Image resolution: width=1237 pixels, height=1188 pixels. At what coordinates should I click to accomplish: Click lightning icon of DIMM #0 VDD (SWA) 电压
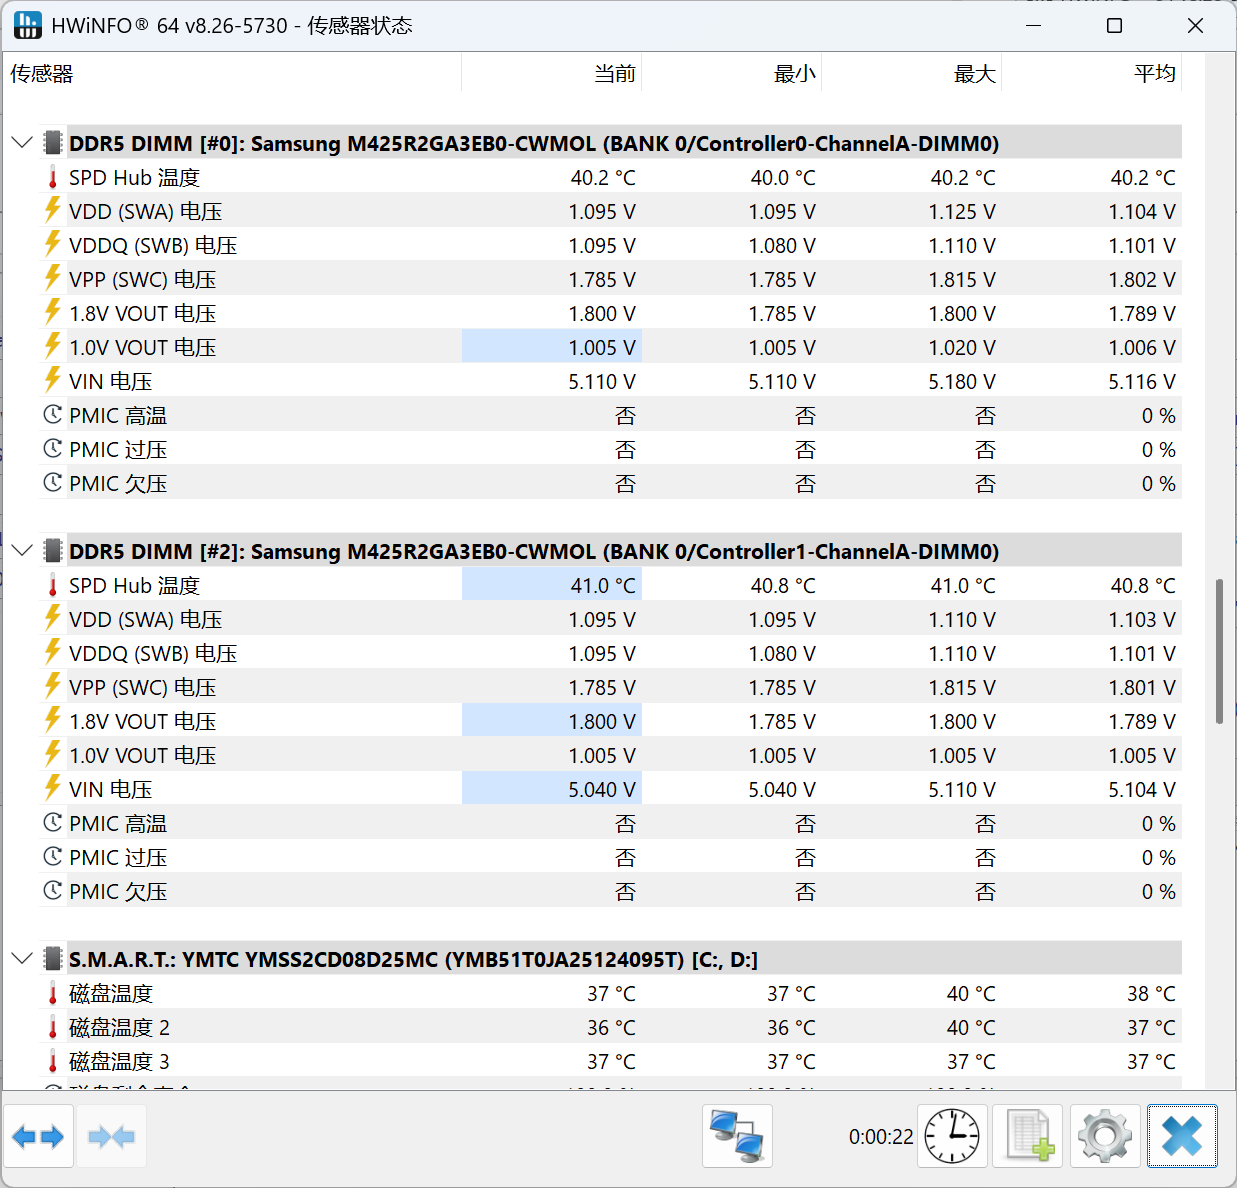53,211
